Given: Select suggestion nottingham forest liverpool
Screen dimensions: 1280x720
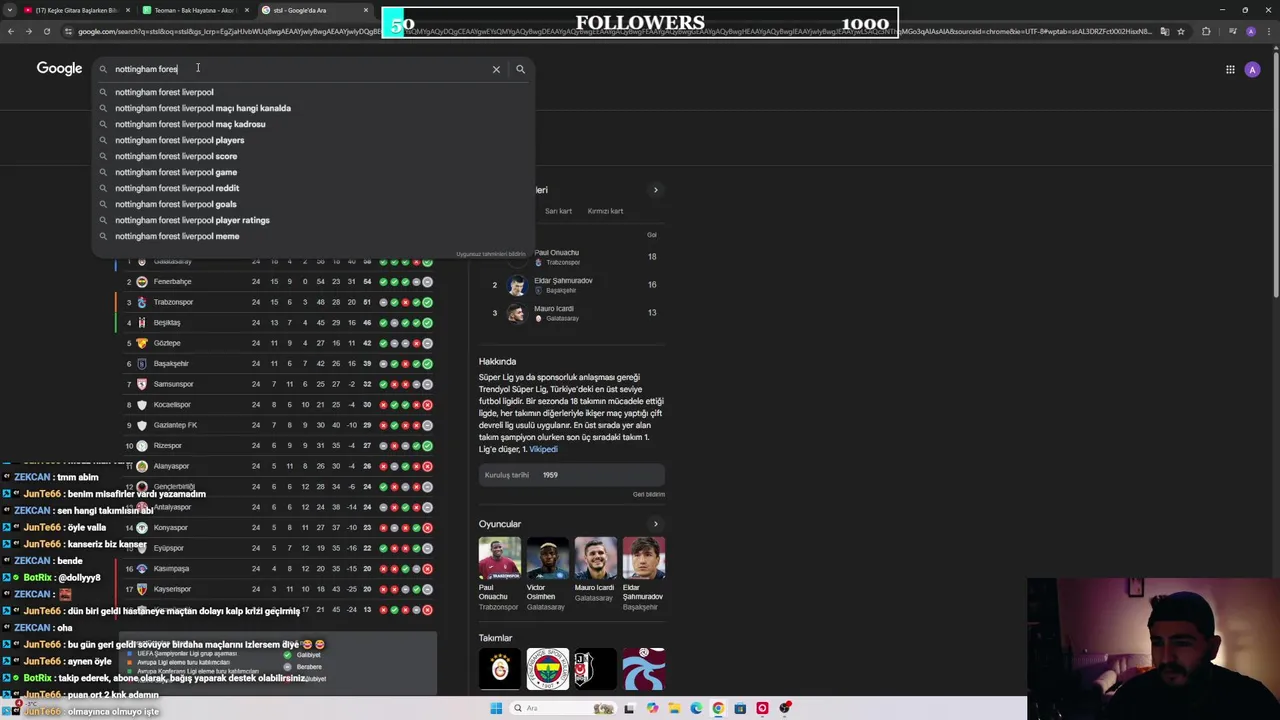Looking at the screenshot, I should (x=312, y=92).
